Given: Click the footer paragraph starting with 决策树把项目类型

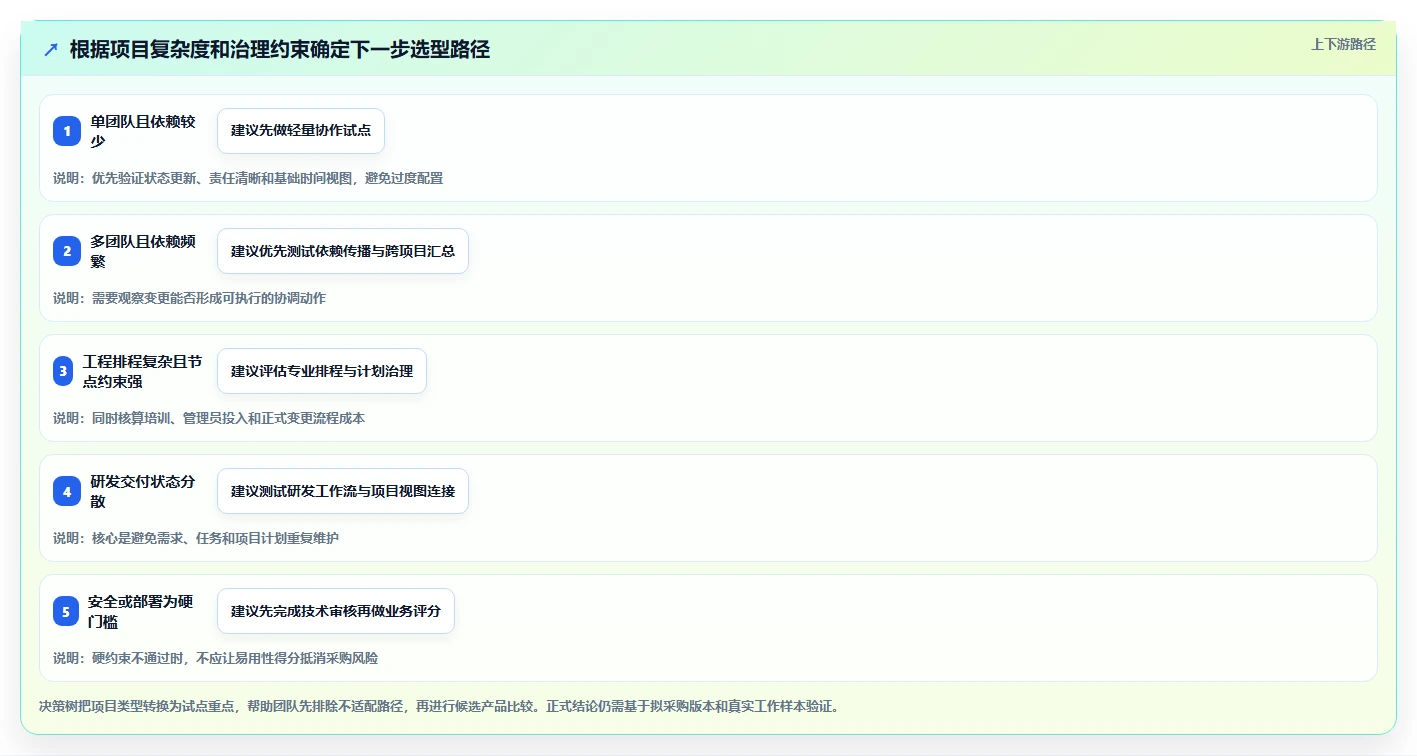Looking at the screenshot, I should 439,706.
